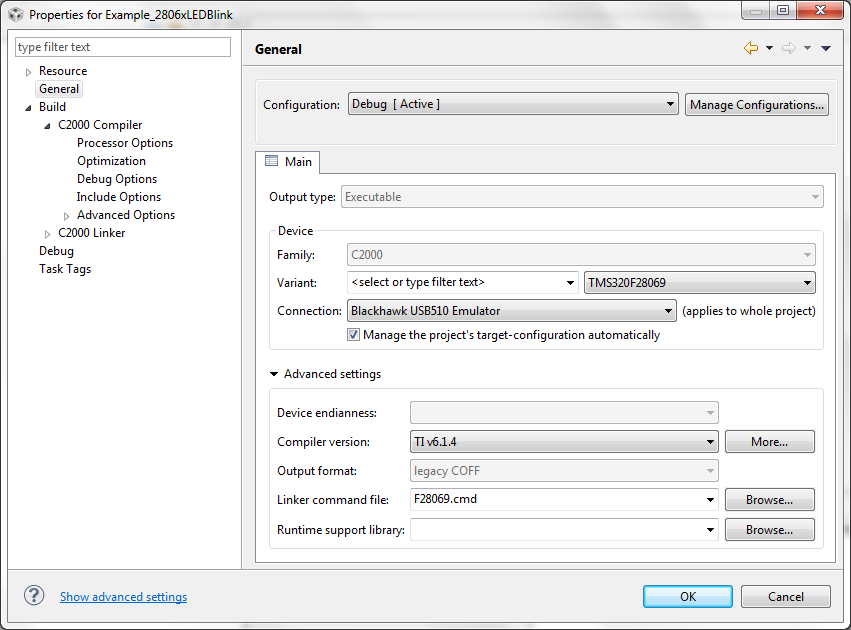851x630 pixels.
Task: Open the Compiler version dropdown
Action: tap(565, 441)
